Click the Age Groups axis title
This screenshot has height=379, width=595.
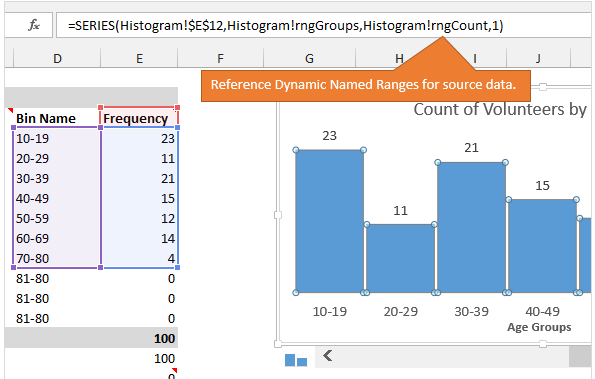point(539,327)
